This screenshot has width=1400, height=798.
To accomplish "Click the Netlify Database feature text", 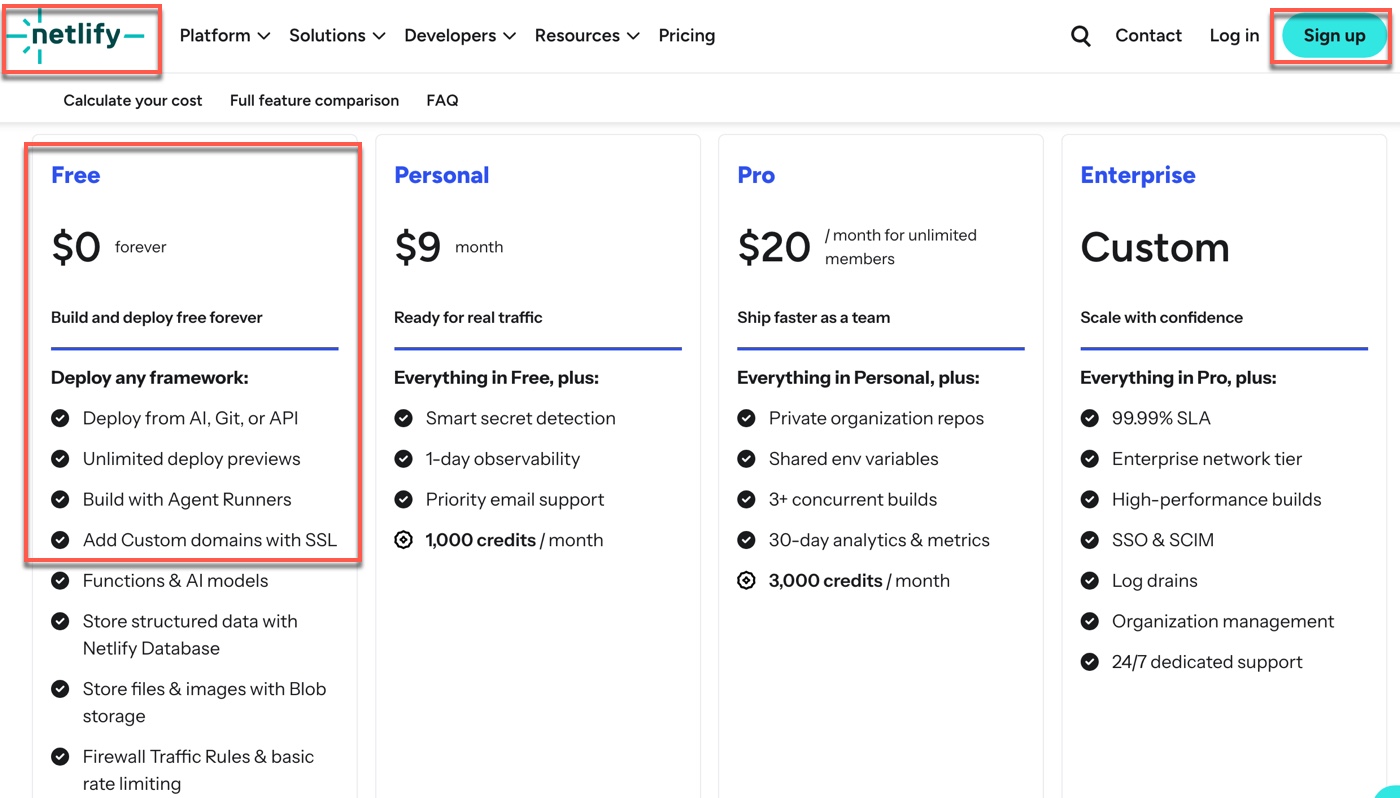I will click(x=190, y=635).
